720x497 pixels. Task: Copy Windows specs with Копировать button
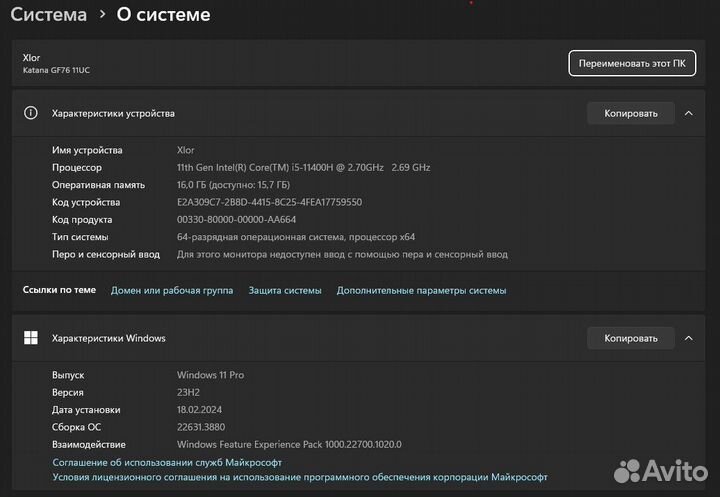coord(630,338)
